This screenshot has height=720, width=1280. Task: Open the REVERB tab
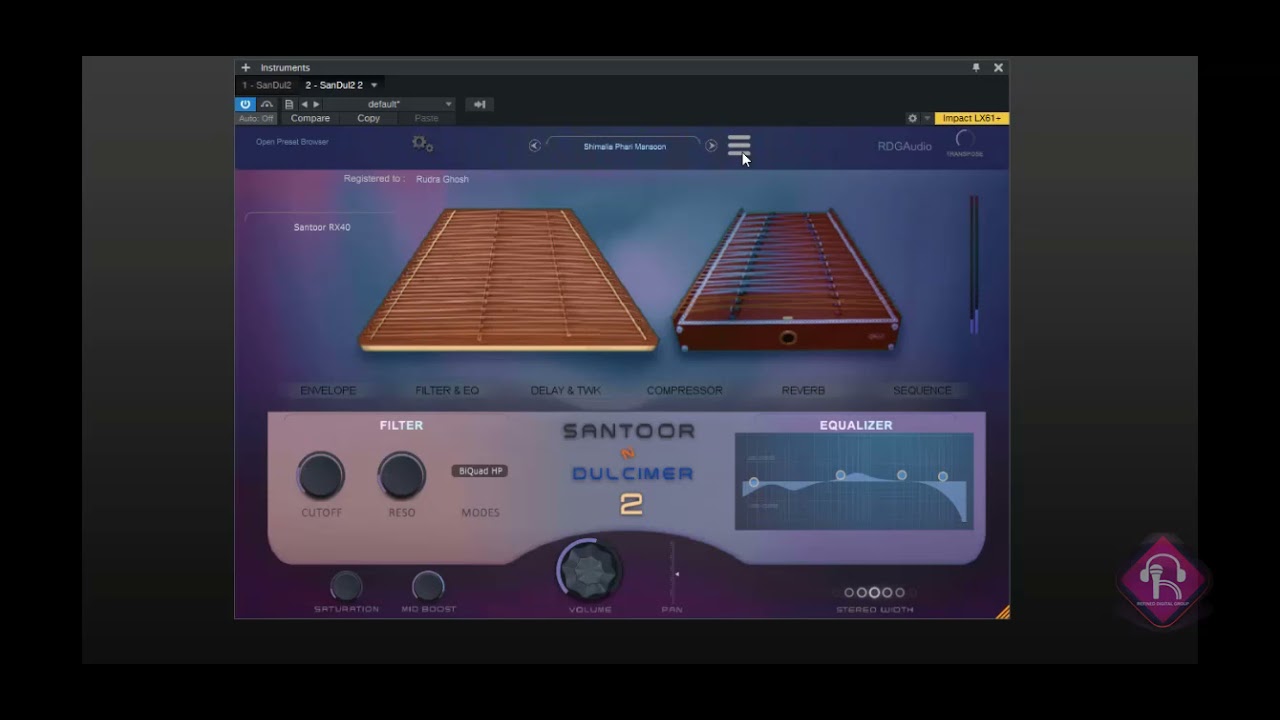(x=803, y=390)
